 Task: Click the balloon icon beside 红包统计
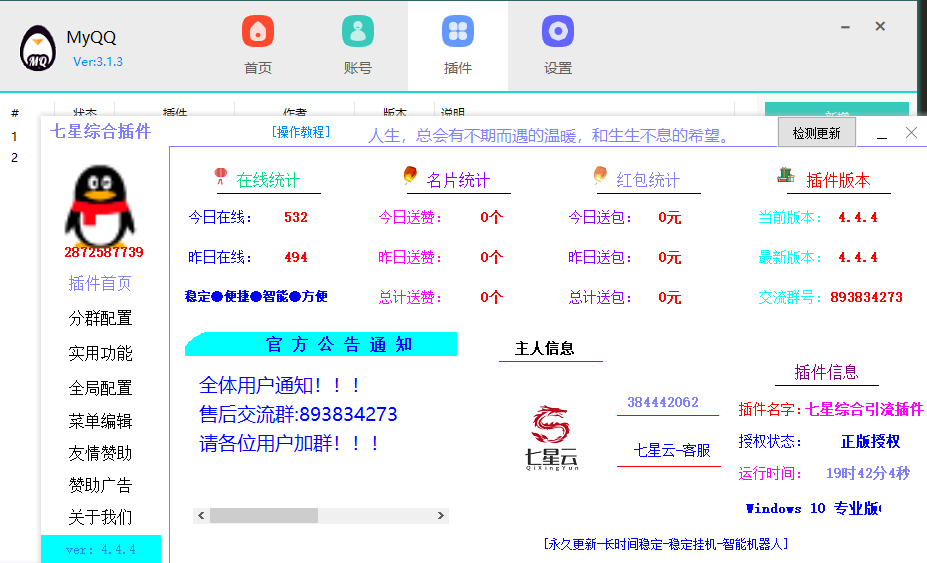pyautogui.click(x=600, y=175)
